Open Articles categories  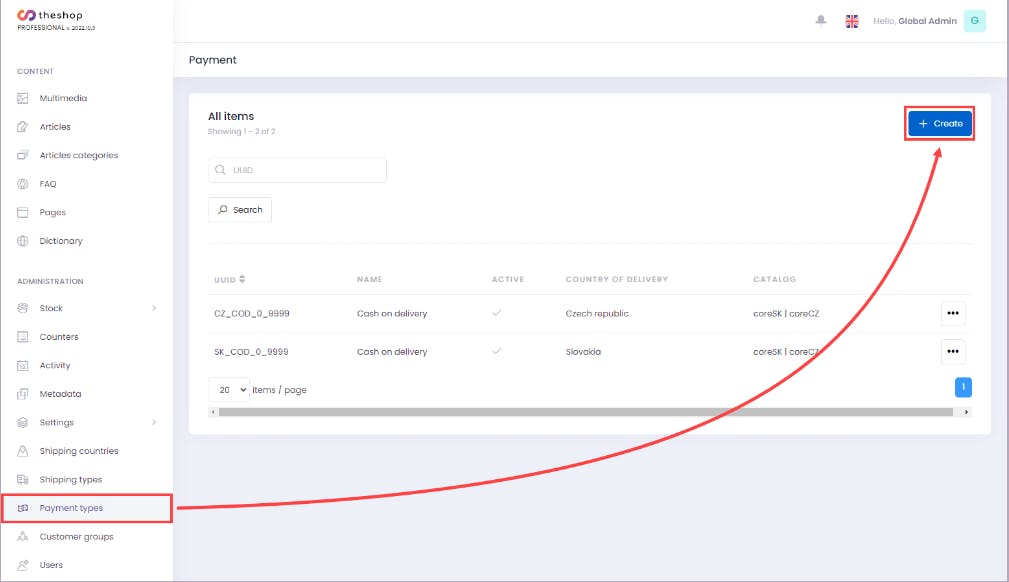tap(79, 155)
